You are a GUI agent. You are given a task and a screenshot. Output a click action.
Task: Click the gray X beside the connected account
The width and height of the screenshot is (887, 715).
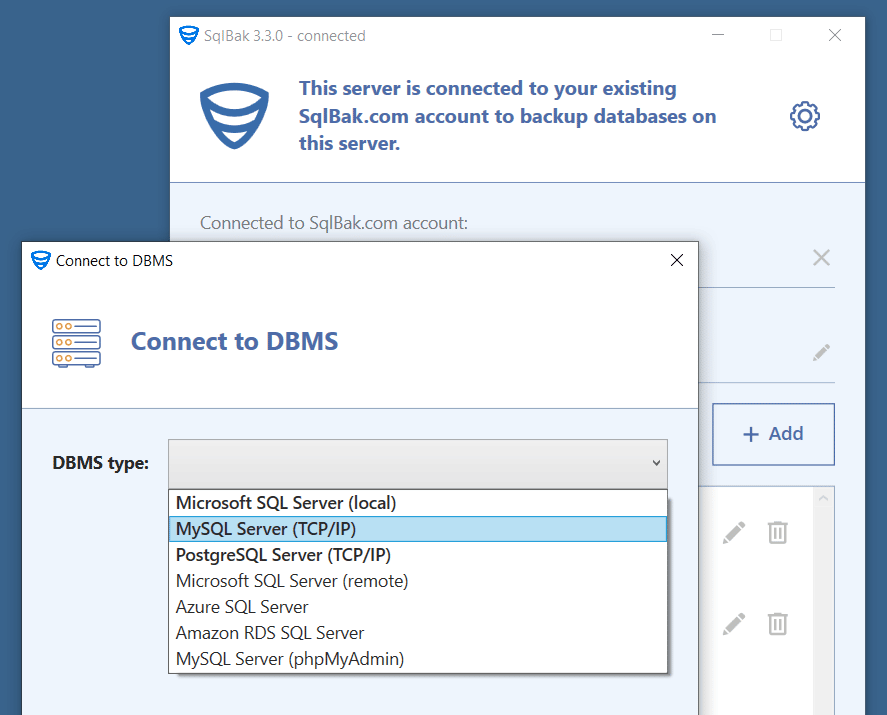tap(821, 258)
